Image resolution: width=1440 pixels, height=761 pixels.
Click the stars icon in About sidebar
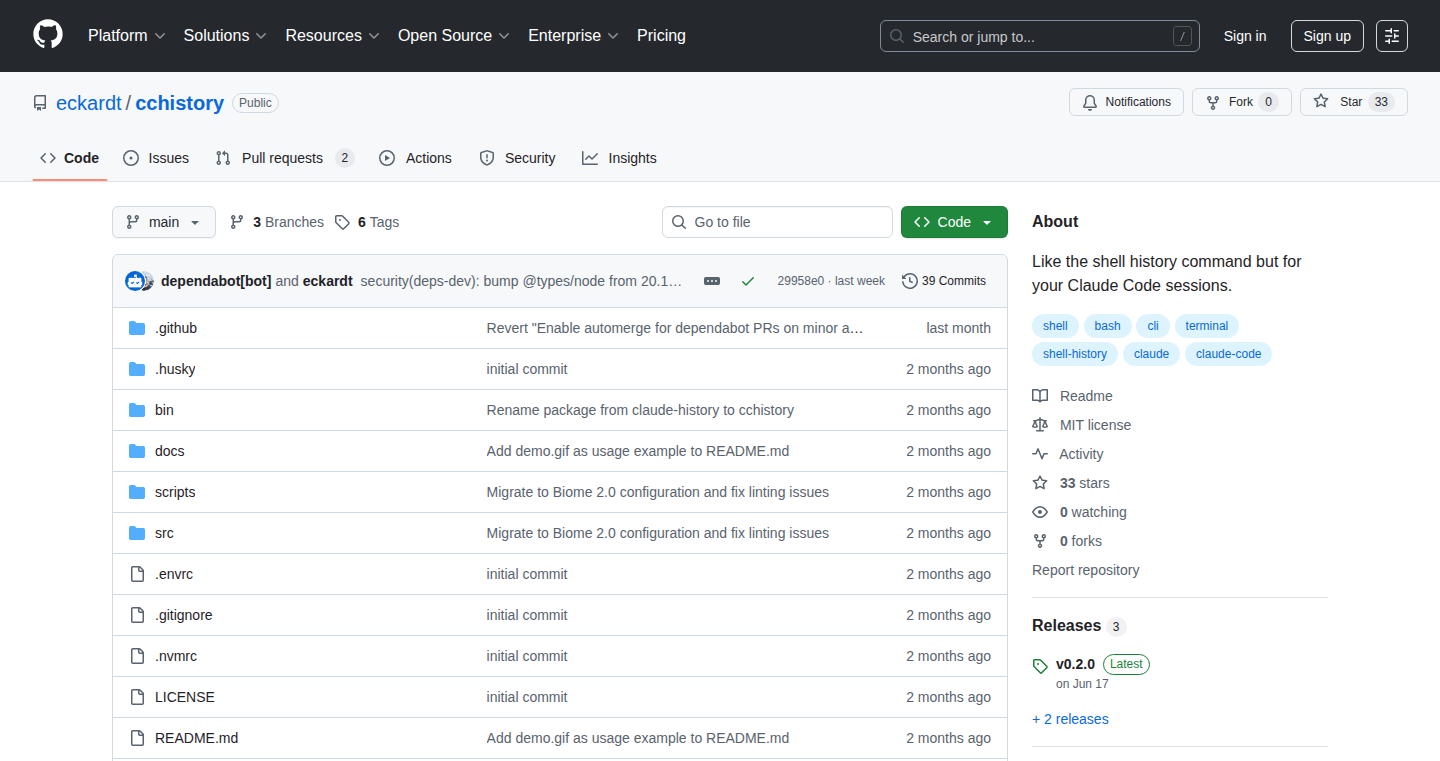tap(1040, 483)
